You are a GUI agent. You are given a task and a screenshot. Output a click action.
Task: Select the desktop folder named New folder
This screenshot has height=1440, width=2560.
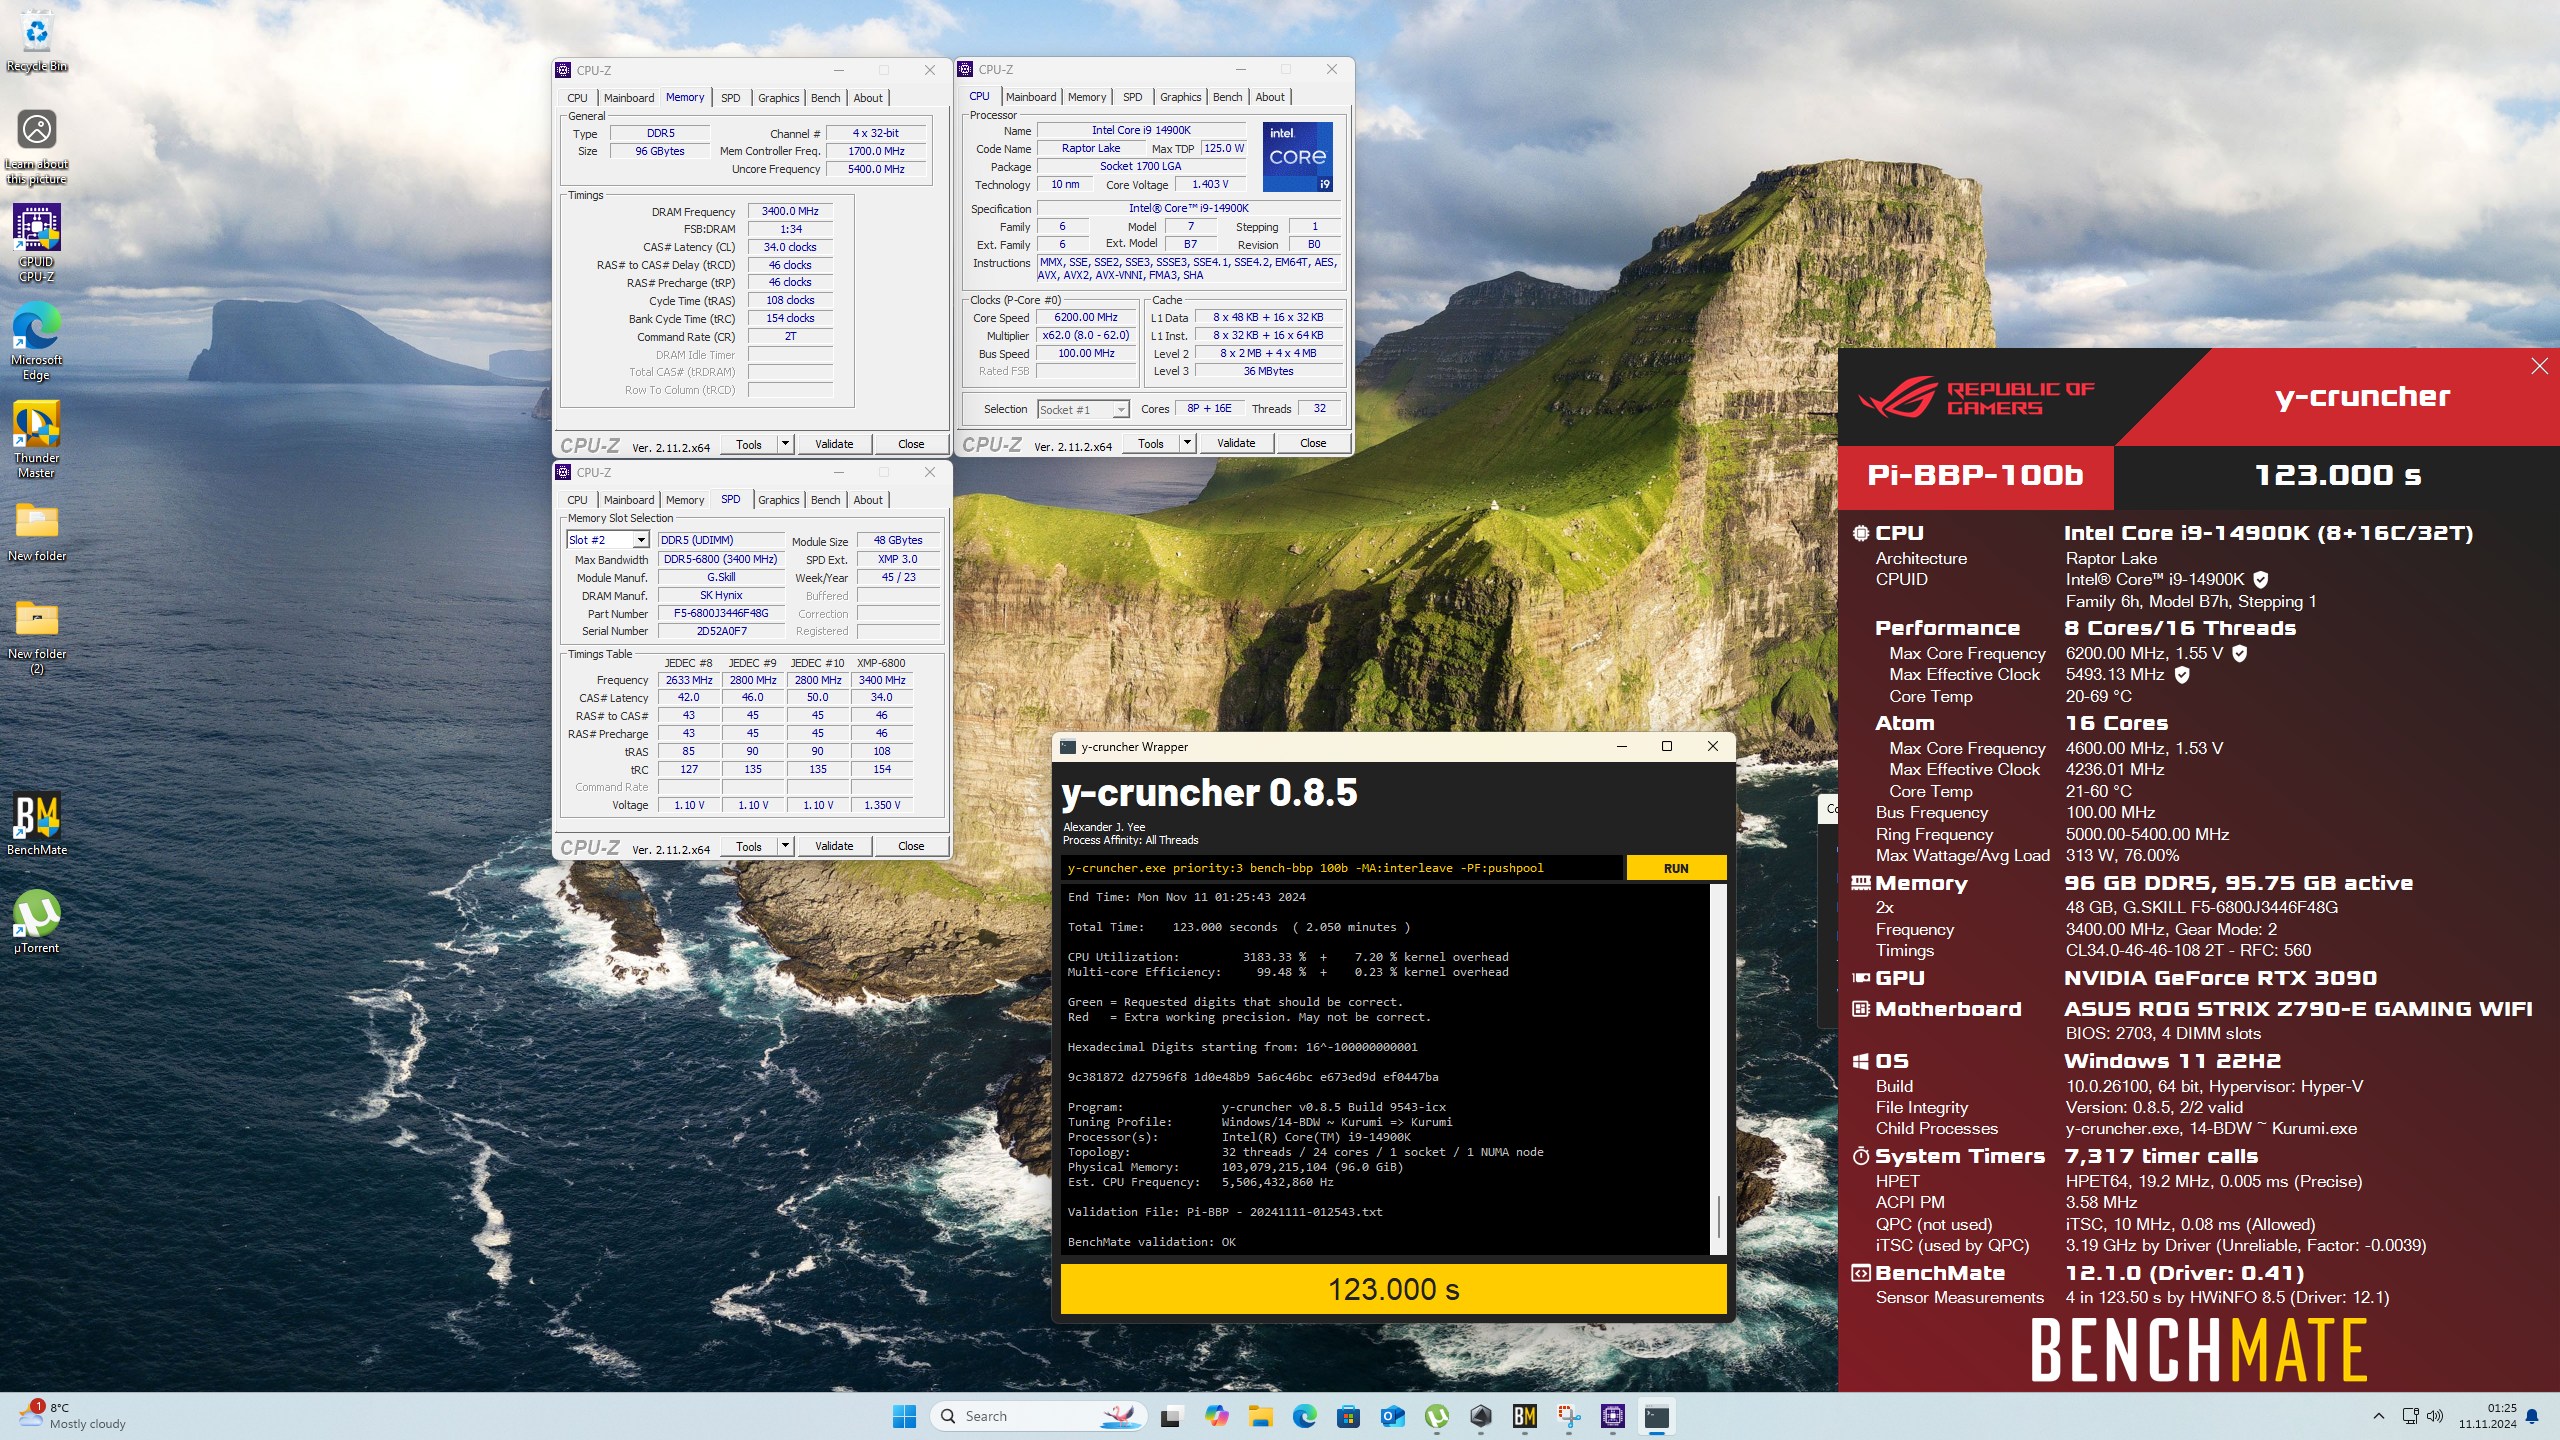click(37, 531)
